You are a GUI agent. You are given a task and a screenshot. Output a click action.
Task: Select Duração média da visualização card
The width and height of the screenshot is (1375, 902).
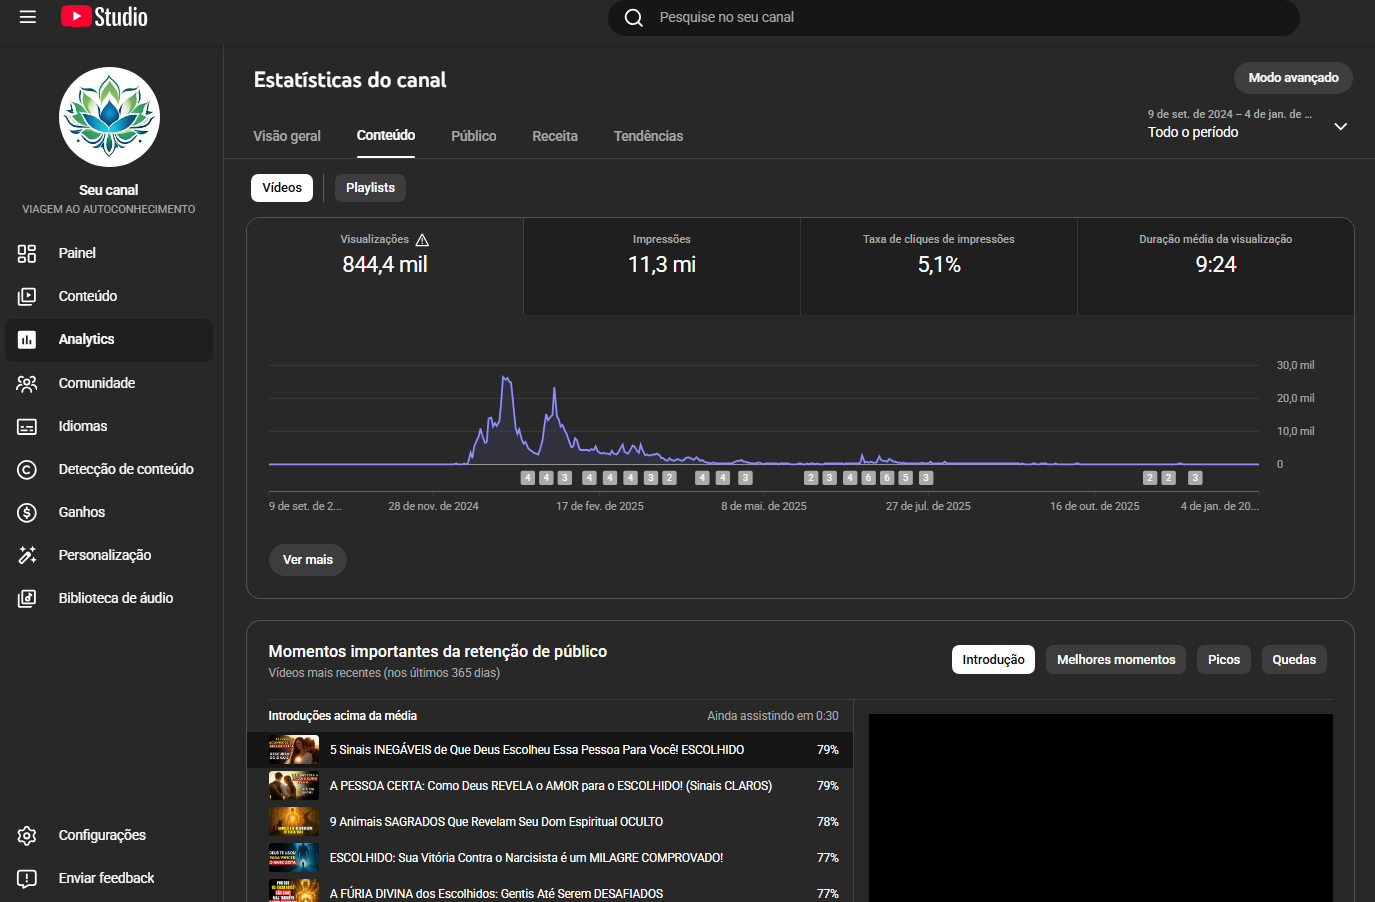1216,267
